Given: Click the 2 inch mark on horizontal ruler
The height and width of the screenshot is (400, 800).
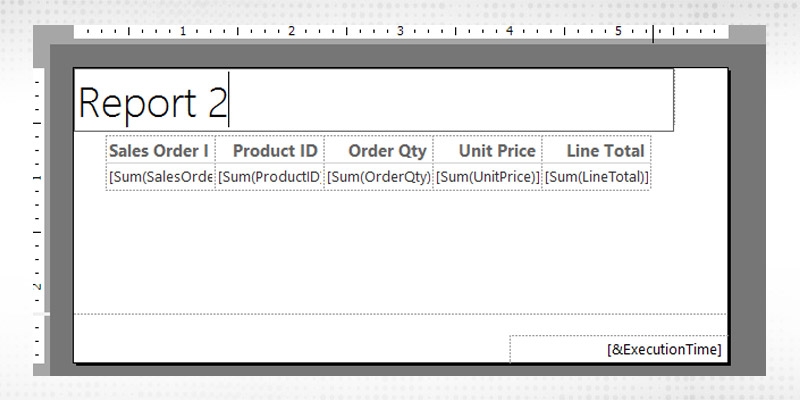Looking at the screenshot, I should coord(292,31).
